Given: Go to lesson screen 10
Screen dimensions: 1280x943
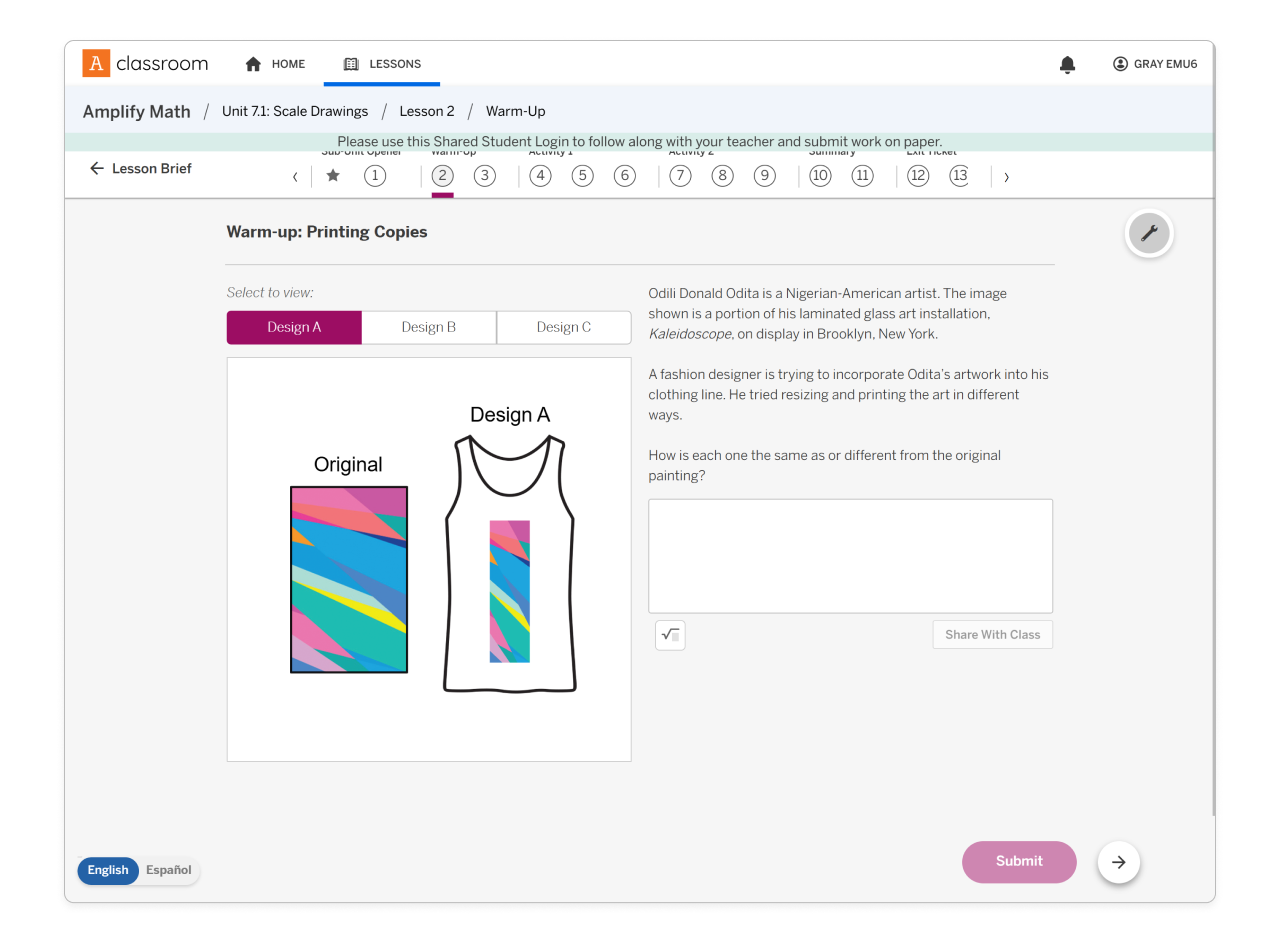Looking at the screenshot, I should 820,176.
